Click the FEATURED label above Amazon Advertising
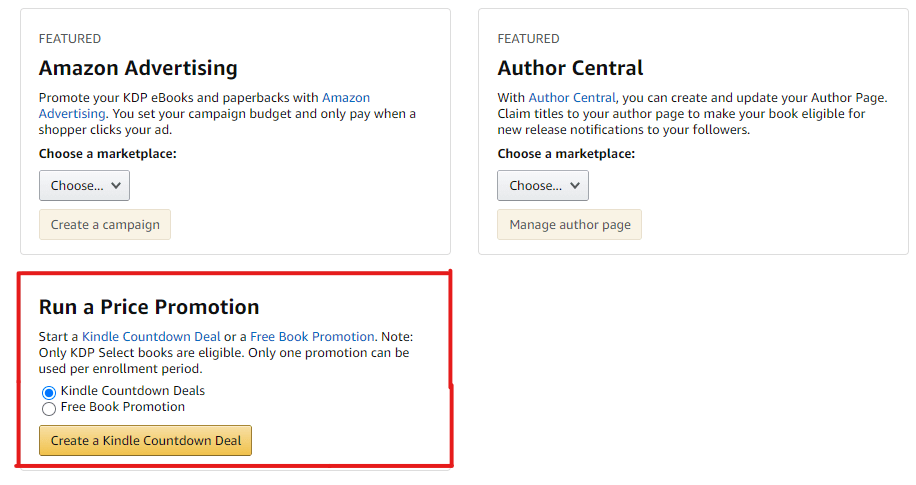The width and height of the screenshot is (916, 485). click(69, 39)
